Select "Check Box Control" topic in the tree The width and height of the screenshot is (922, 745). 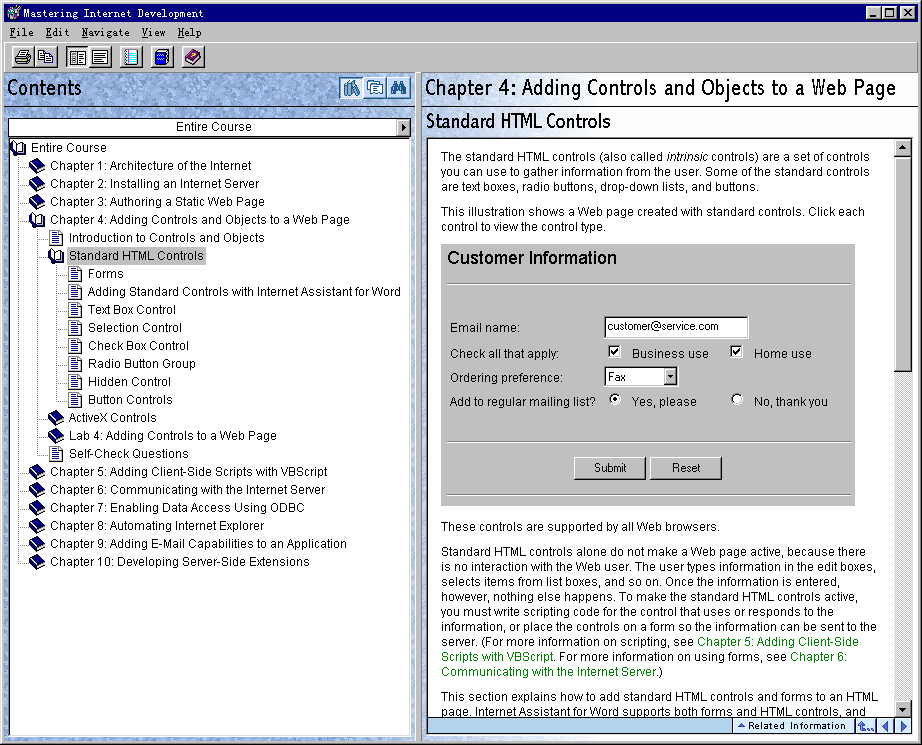[x=138, y=346]
